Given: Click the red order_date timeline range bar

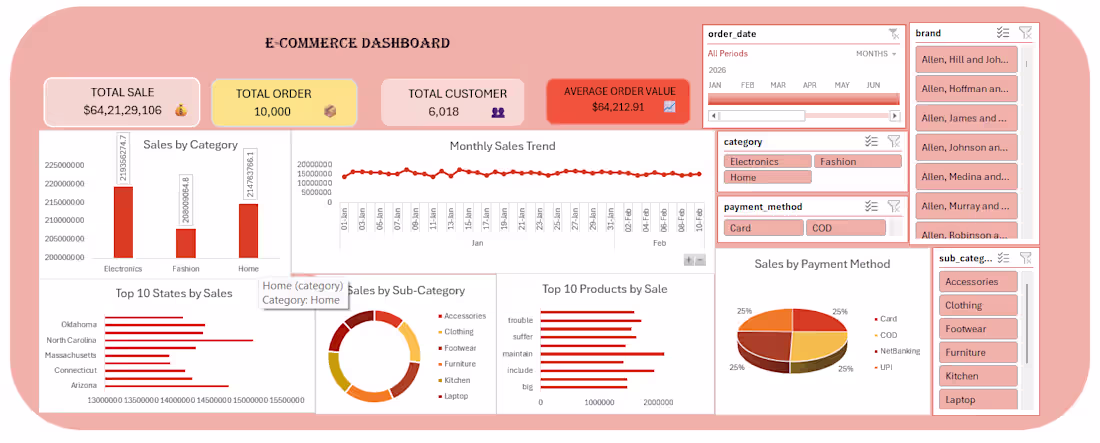Looking at the screenshot, I should [x=803, y=99].
